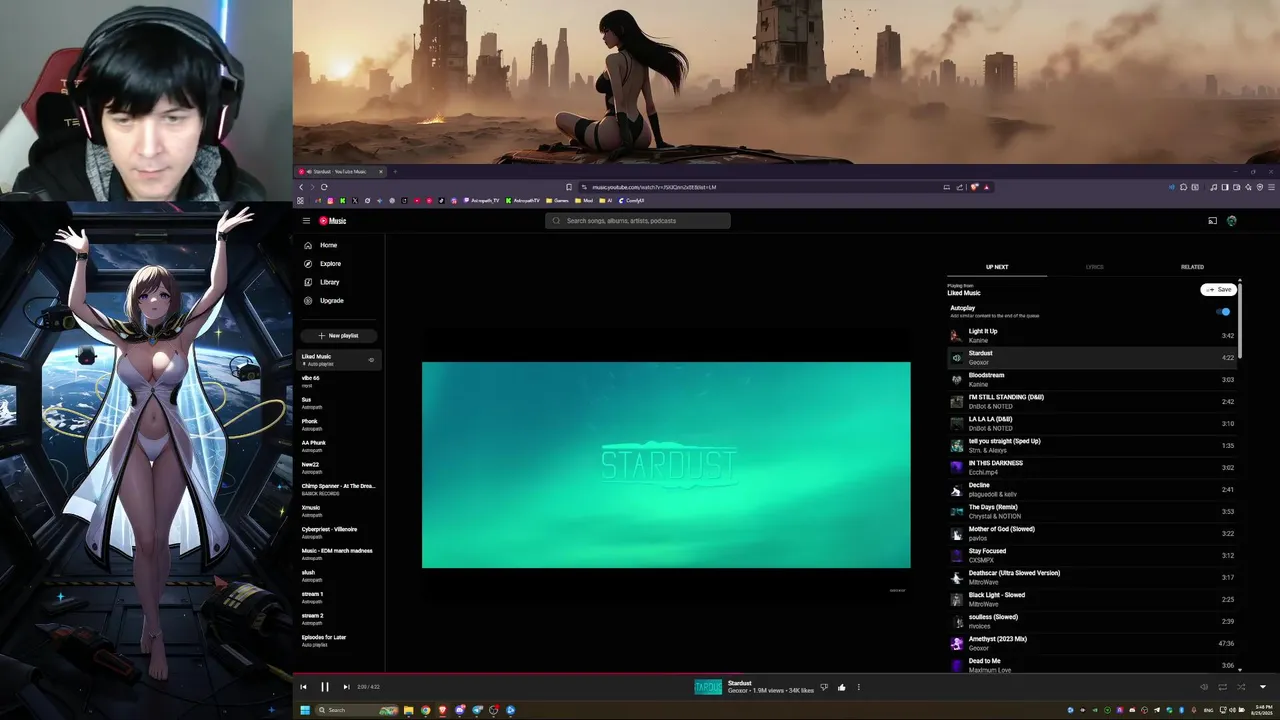
Task: Play Mother of God (Slowed) in queue
Action: [x=1093, y=534]
